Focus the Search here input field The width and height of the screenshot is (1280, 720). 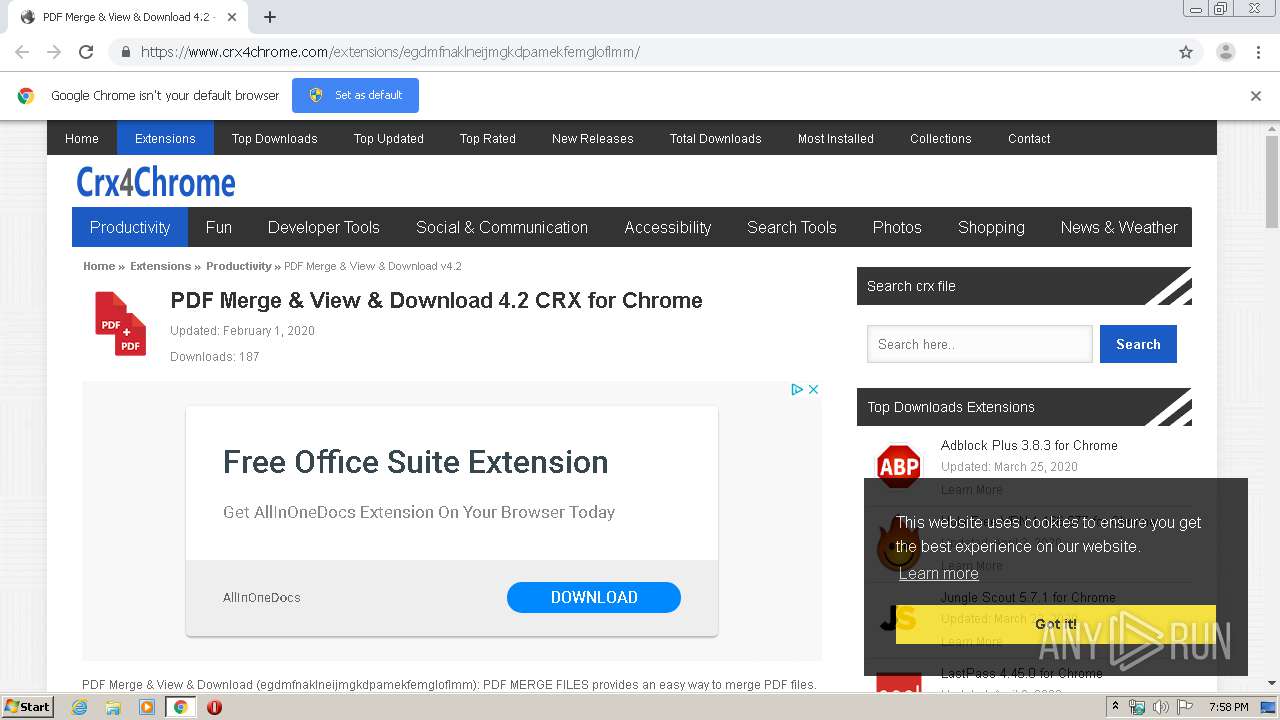point(980,344)
